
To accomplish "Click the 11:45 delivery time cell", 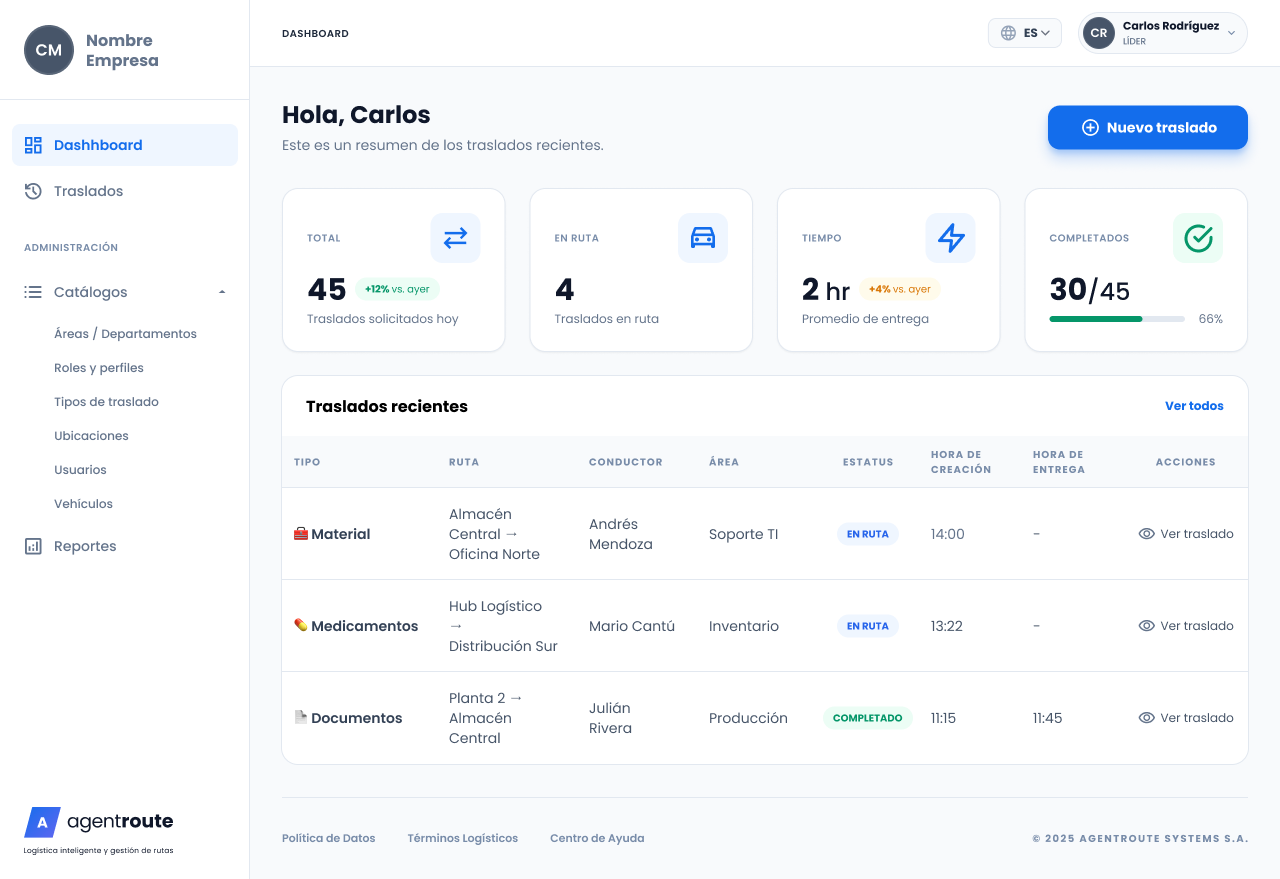I will pos(1047,718).
